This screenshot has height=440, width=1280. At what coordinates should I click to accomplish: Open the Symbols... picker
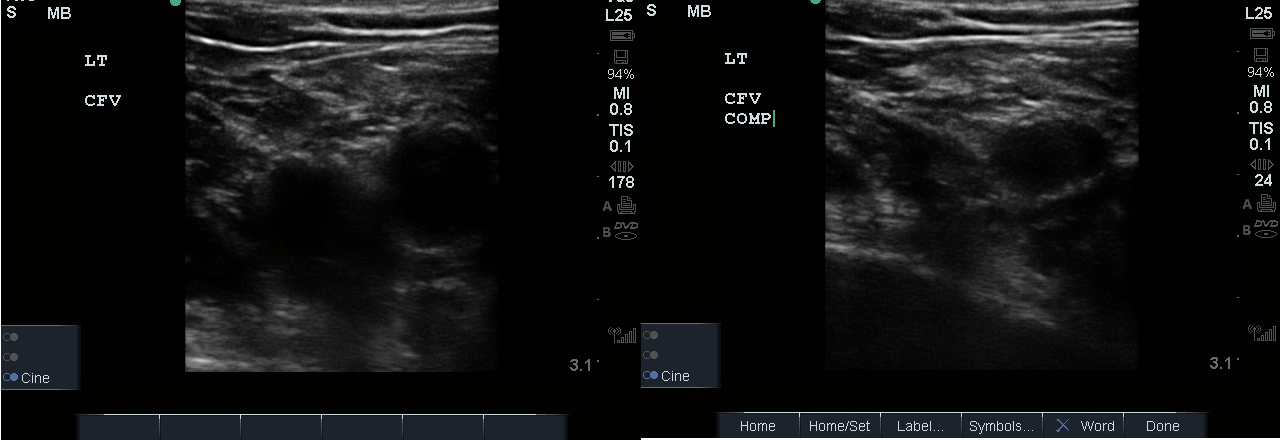(x=1001, y=426)
